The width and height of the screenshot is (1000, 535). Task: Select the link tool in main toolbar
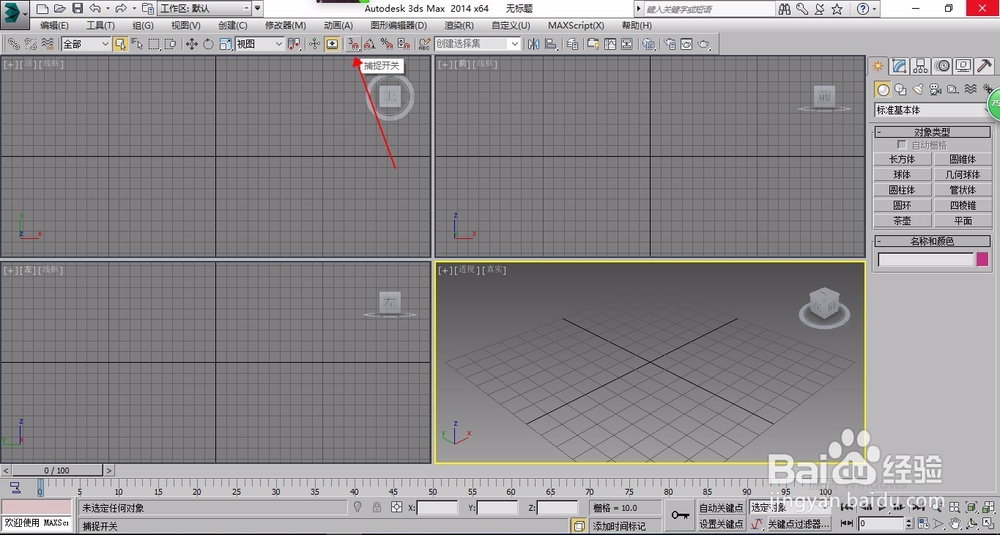(13, 43)
